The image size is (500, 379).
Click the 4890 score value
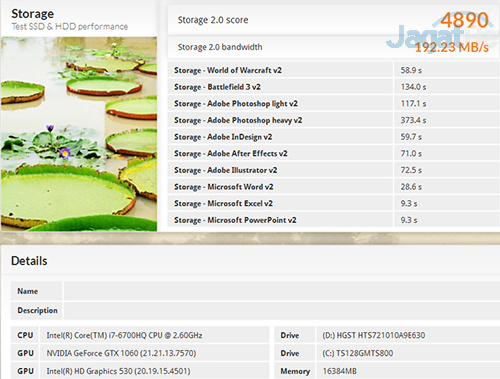pyautogui.click(x=464, y=20)
